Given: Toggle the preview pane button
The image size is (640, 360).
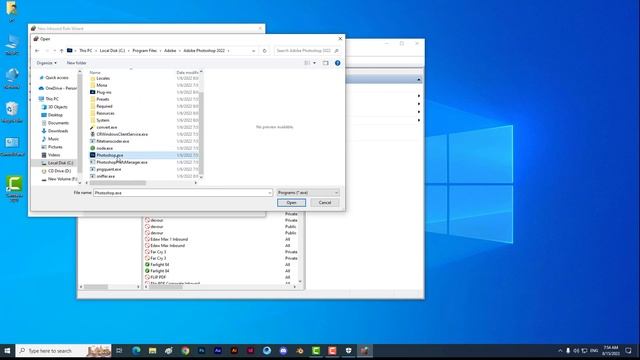Looking at the screenshot, I should (x=325, y=63).
